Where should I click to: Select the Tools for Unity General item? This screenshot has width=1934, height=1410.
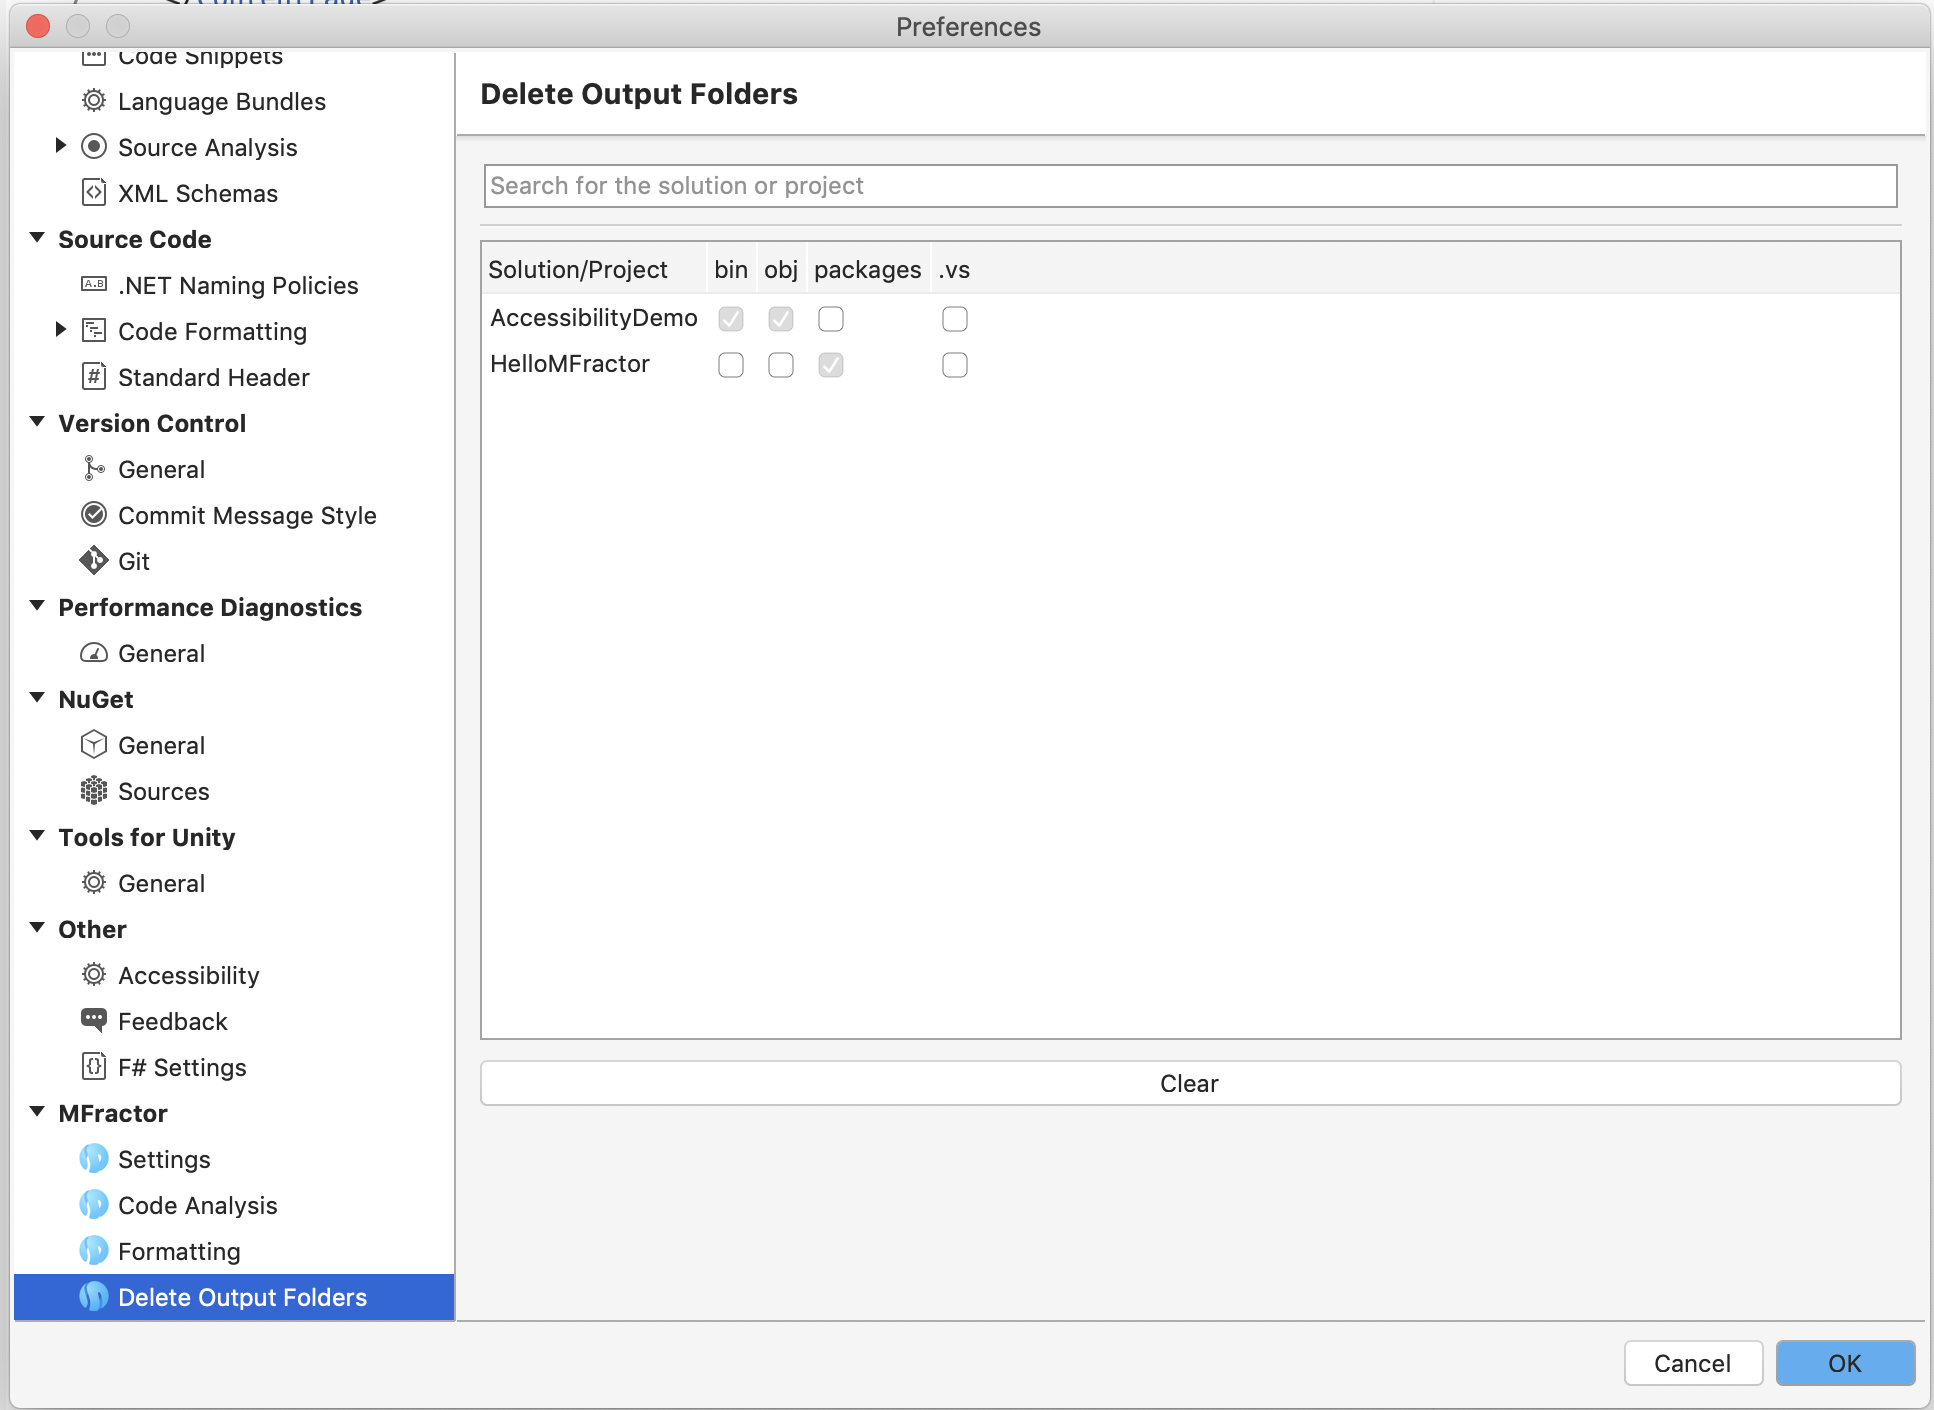click(161, 884)
